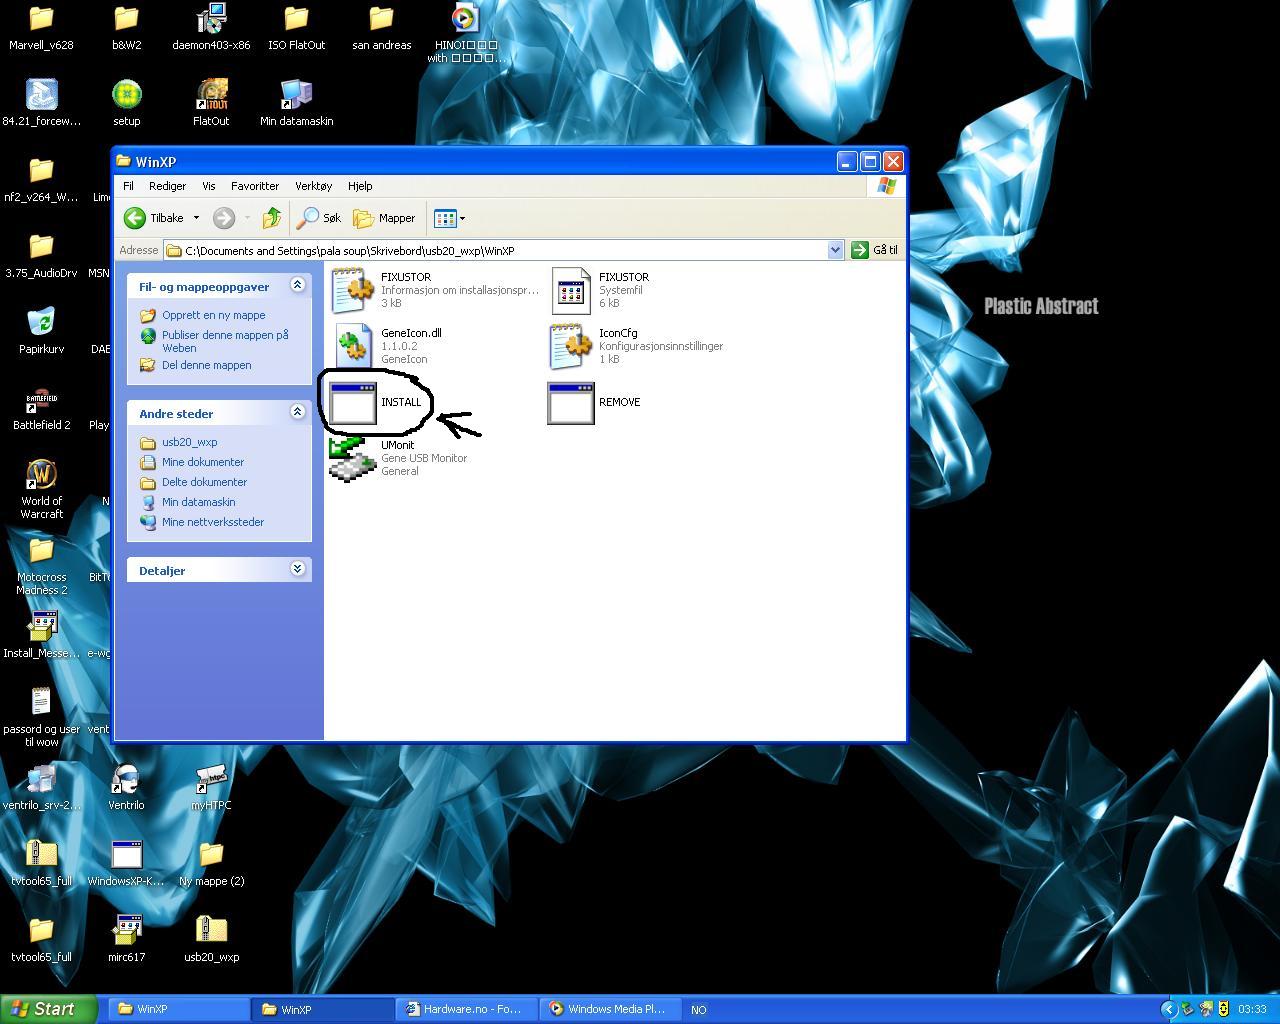Open the Vis menu
The height and width of the screenshot is (1024, 1280).
[208, 186]
